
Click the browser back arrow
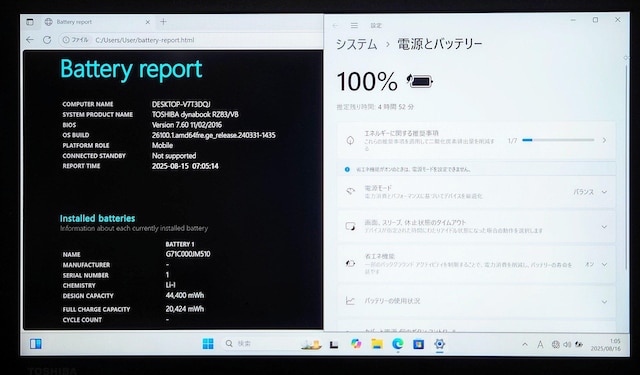pos(30,40)
